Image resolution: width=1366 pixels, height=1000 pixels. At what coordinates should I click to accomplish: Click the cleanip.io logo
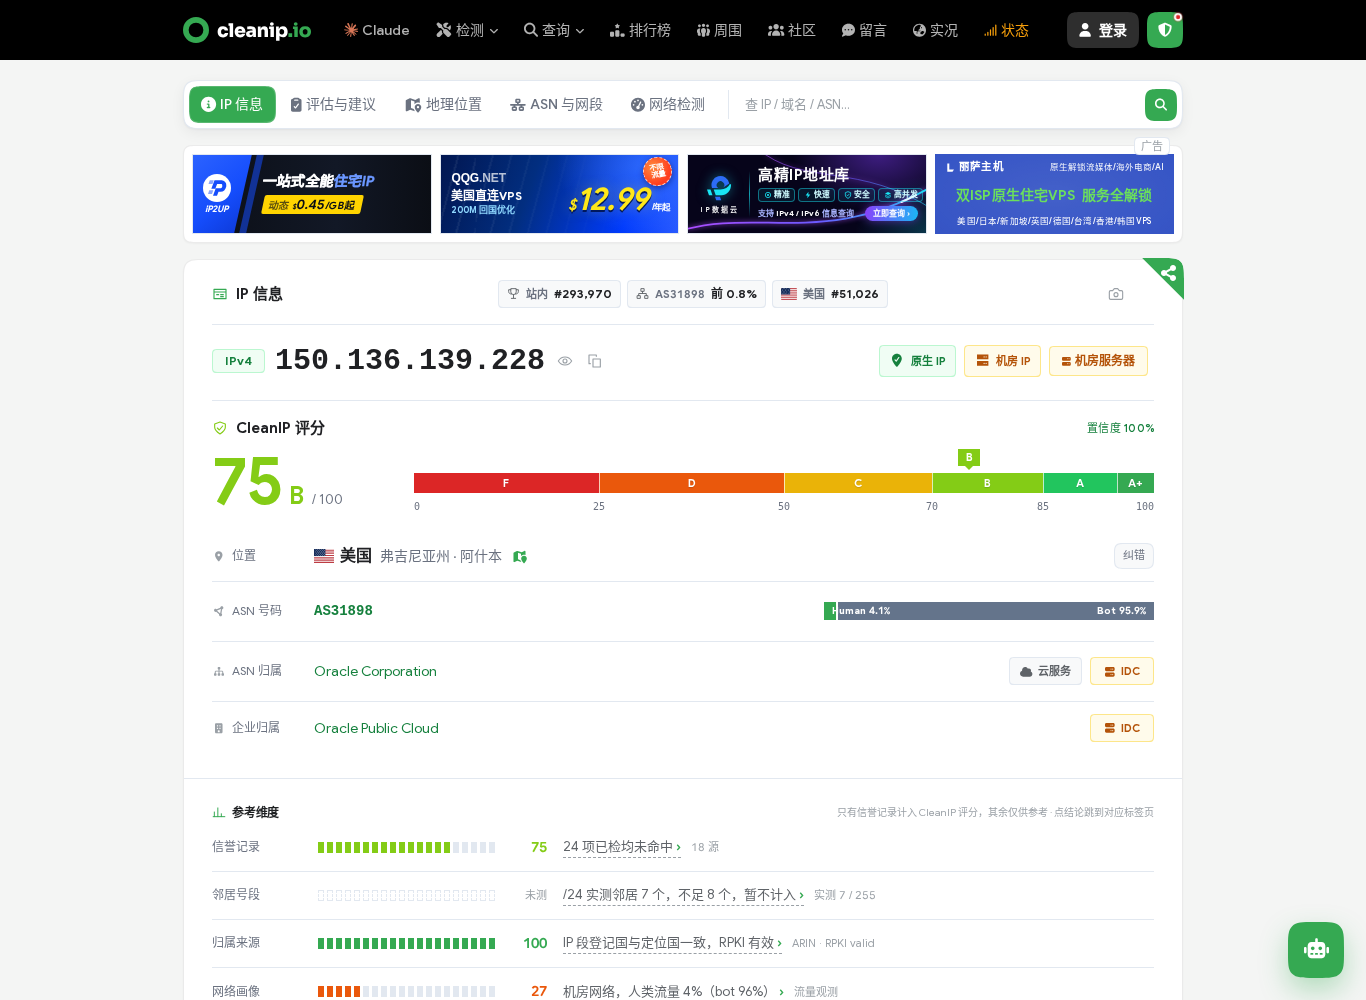[247, 30]
